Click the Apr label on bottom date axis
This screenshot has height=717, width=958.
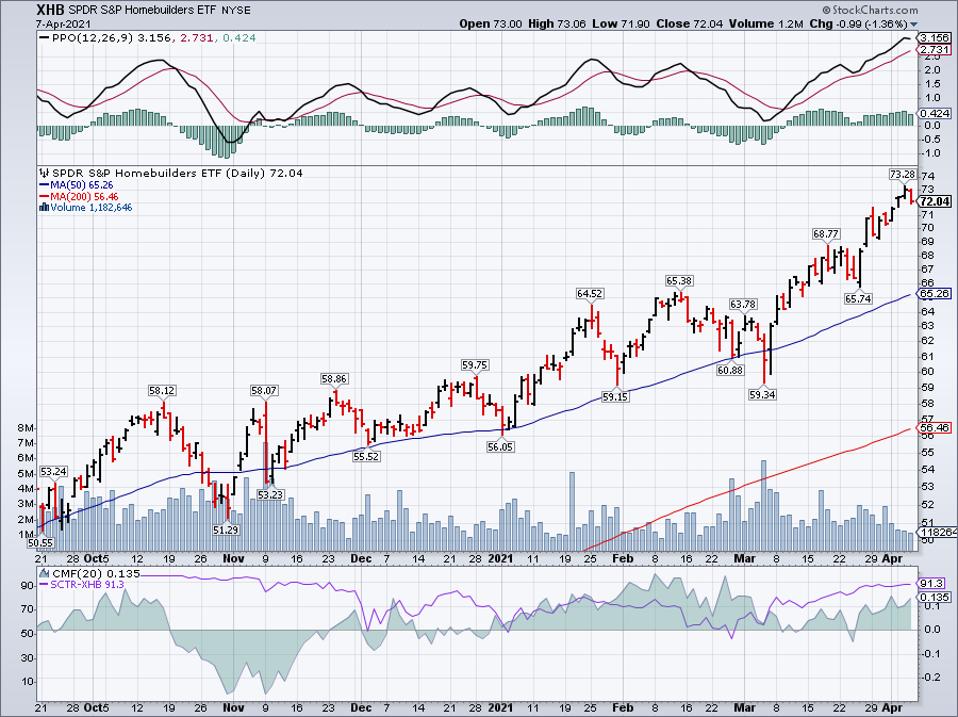pos(893,708)
